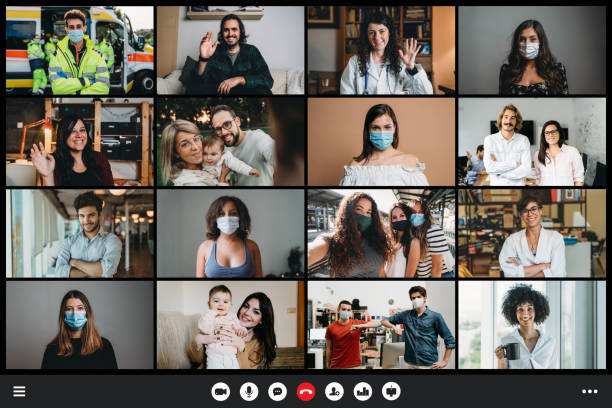Image resolution: width=612 pixels, height=408 pixels.
Task: Select the three masked women selfie tile
Action: click(381, 233)
